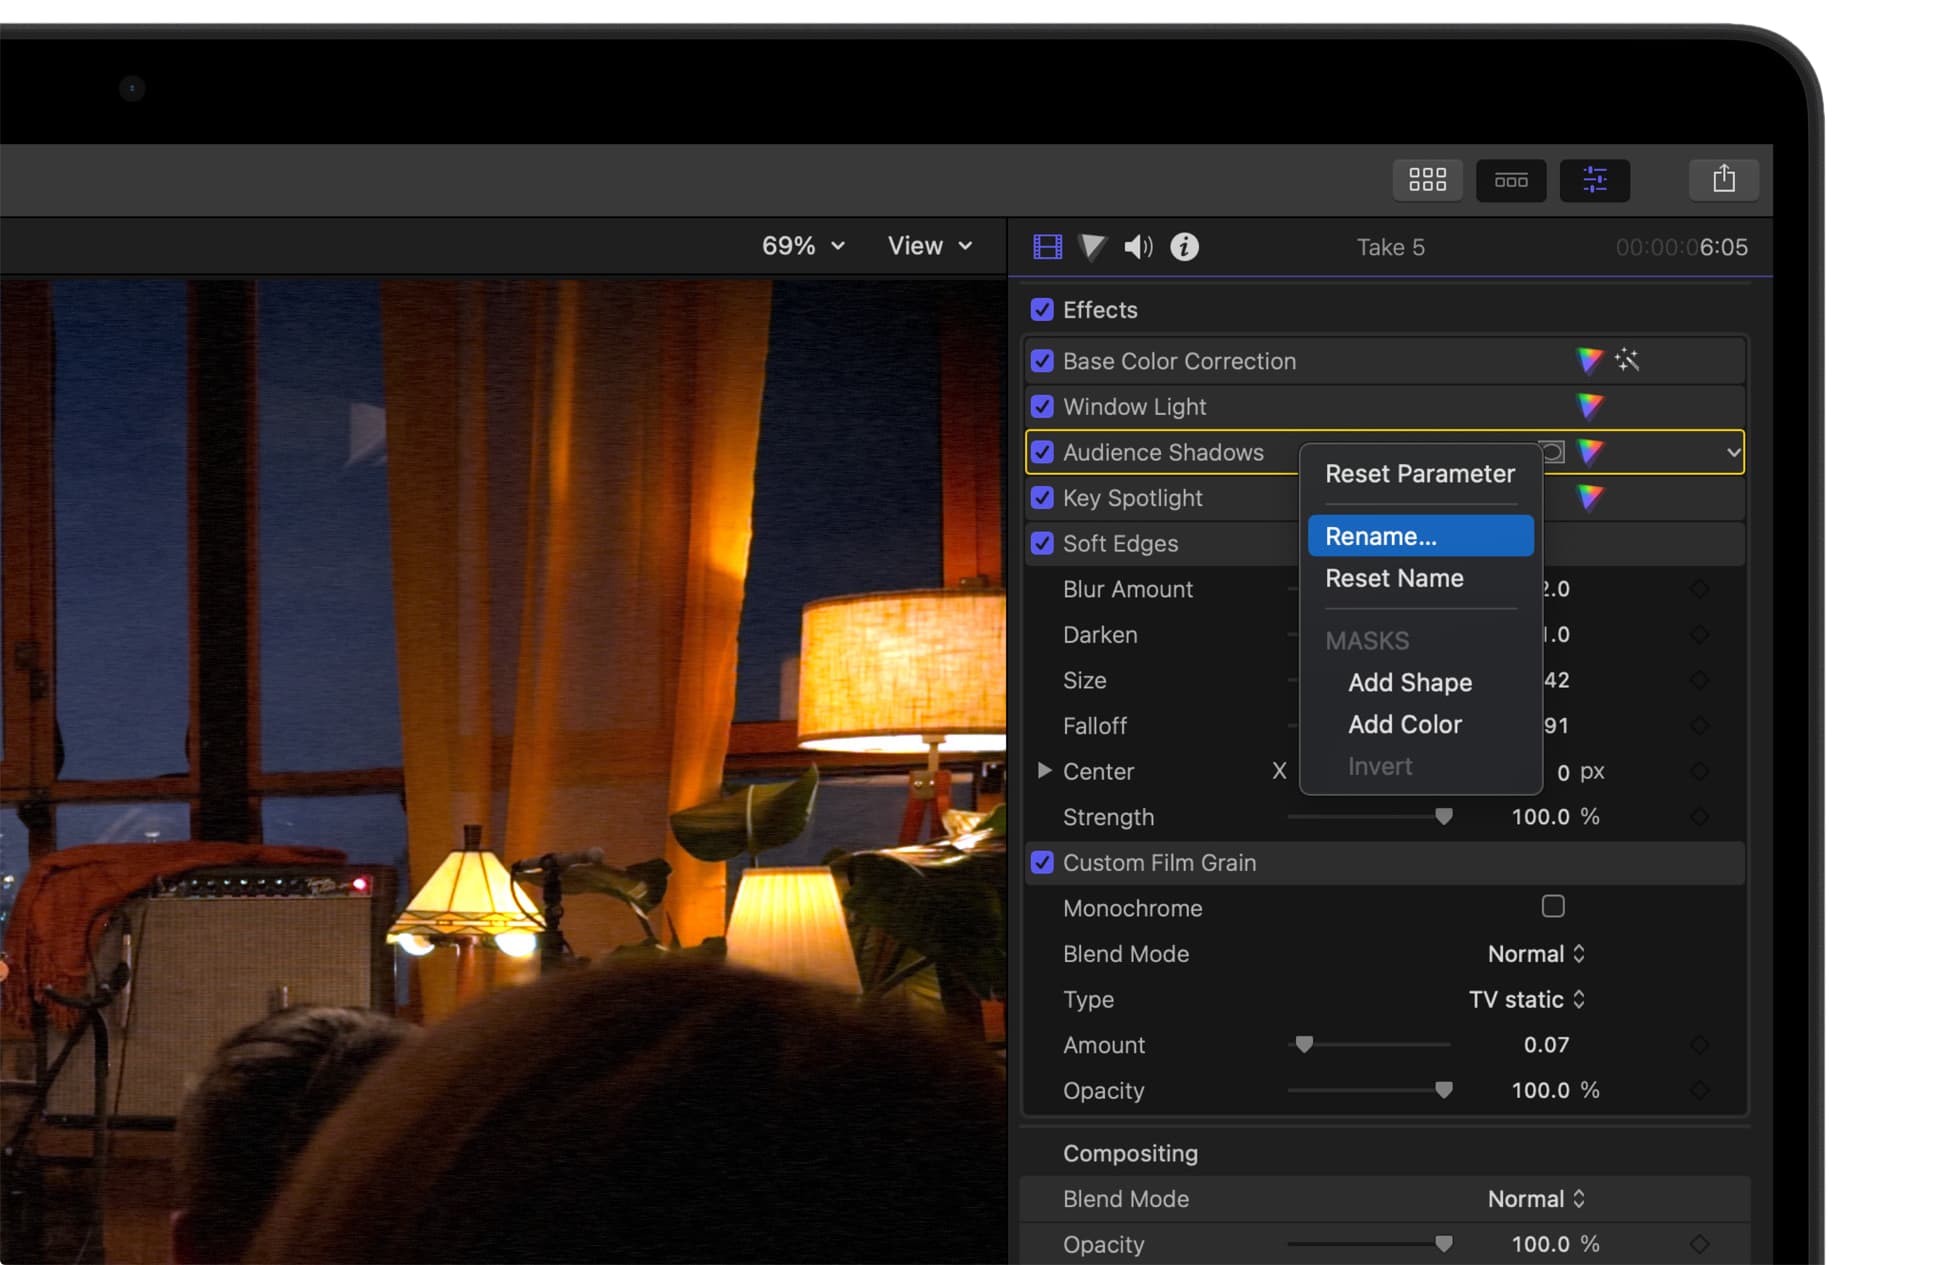Image resolution: width=1960 pixels, height=1265 pixels.
Task: Add keyframe for Darken parameter
Action: (x=1699, y=635)
